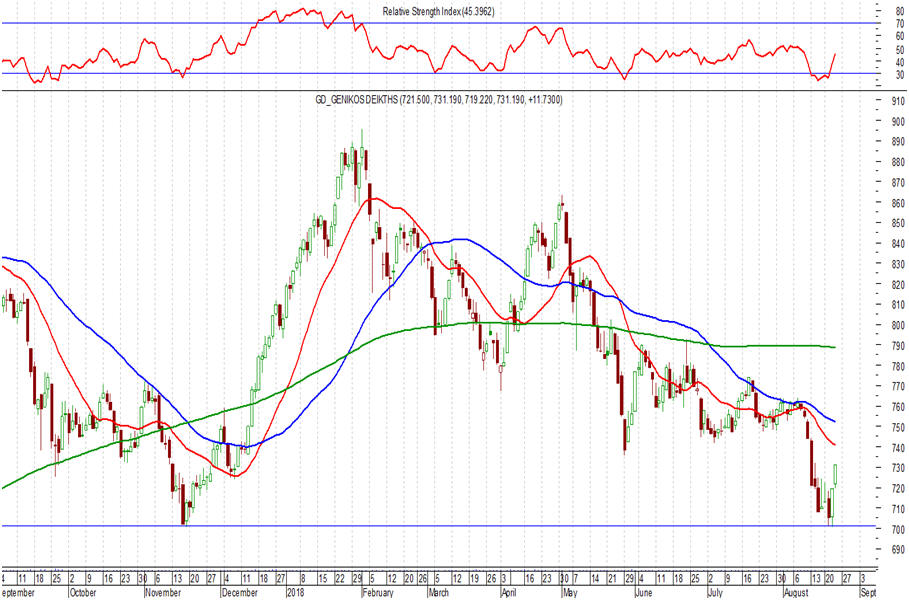Click the December month label
This screenshot has height=600, width=909.
point(240,592)
